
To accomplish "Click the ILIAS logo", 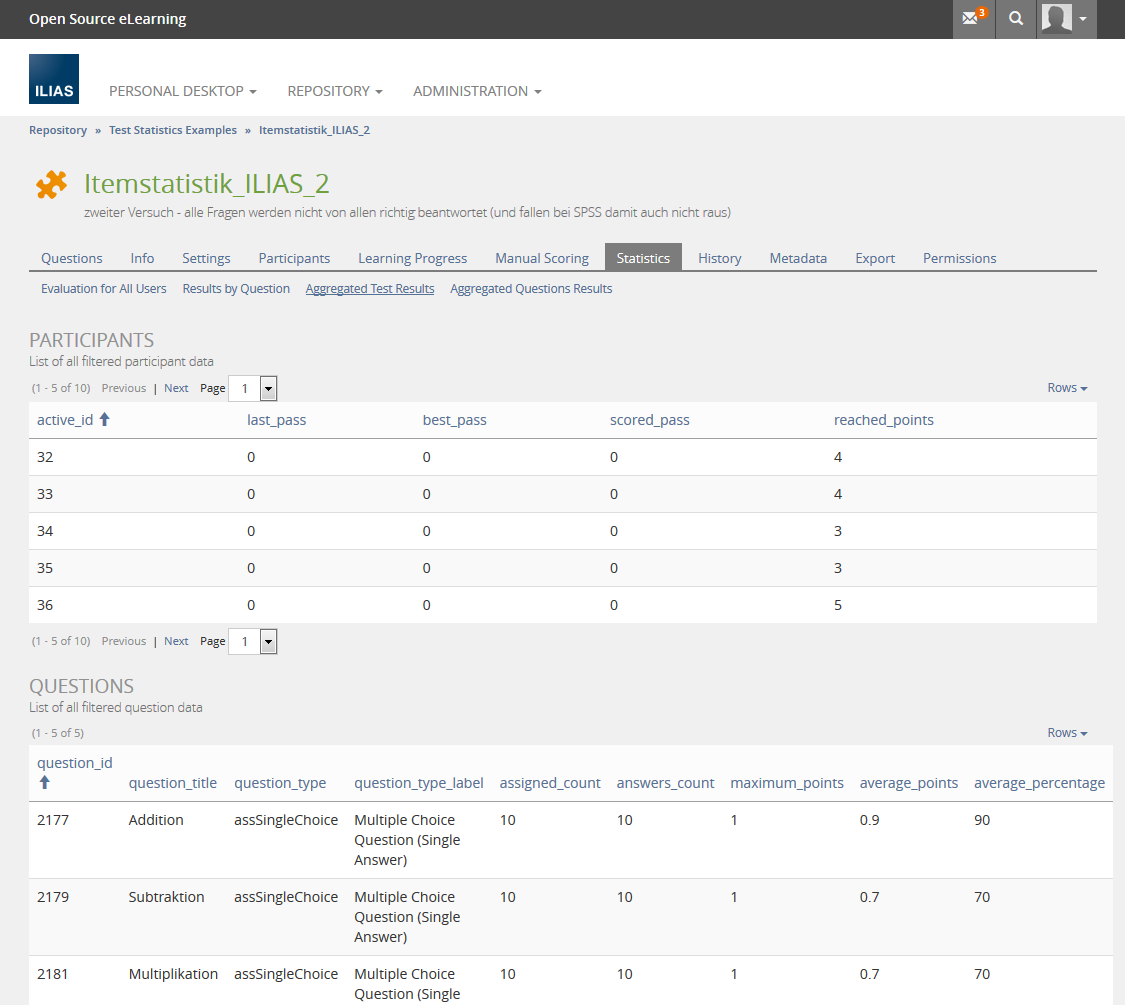I will coord(54,80).
